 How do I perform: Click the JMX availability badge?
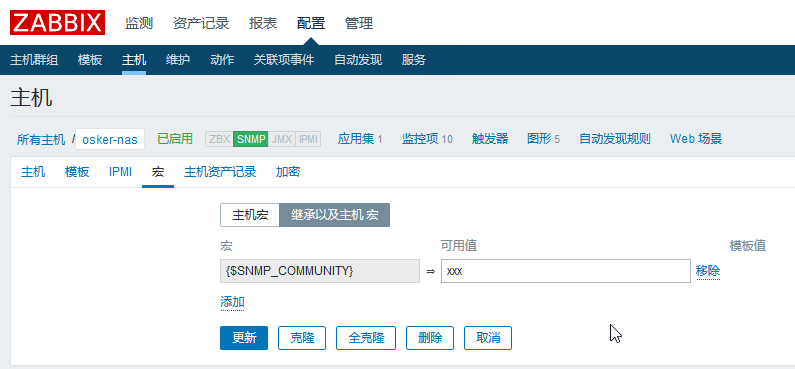point(281,139)
